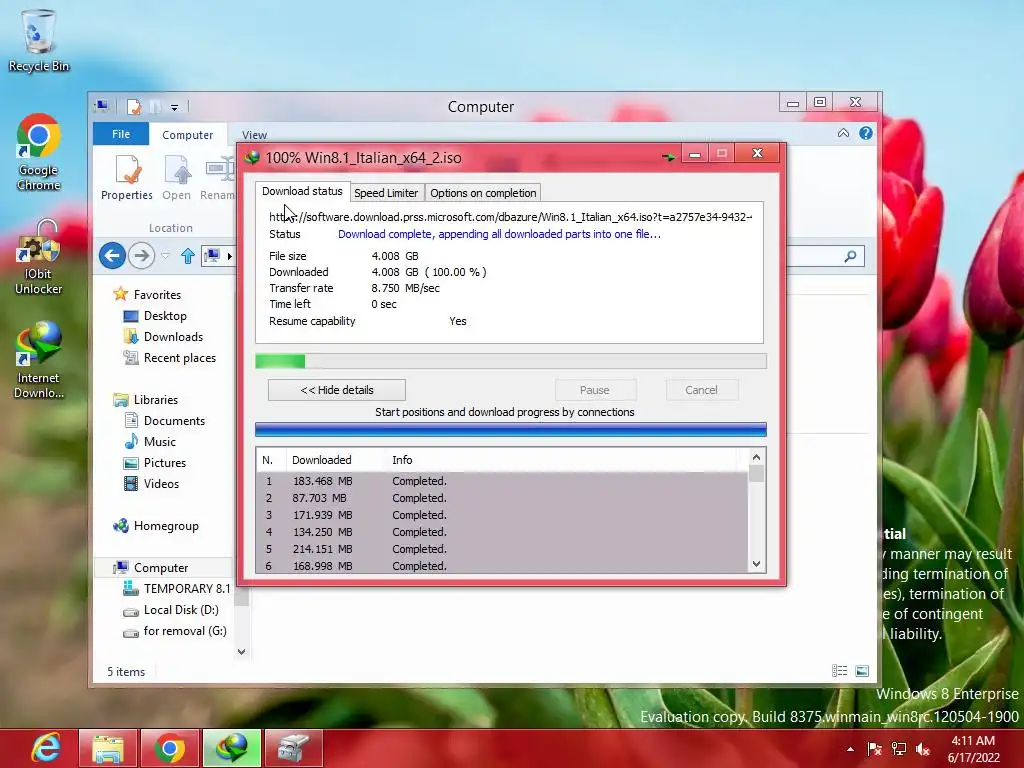Click the muted volume tray icon

[x=923, y=749]
